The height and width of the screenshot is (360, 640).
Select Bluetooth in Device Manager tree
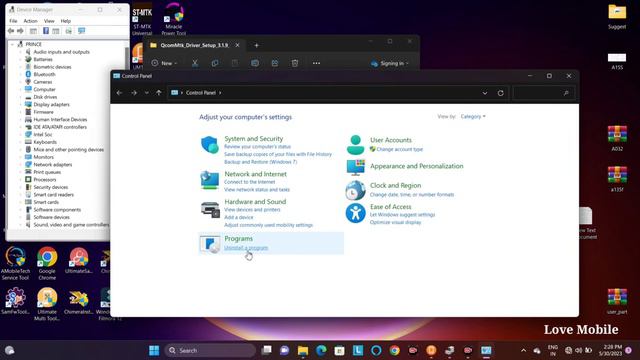coord(44,74)
